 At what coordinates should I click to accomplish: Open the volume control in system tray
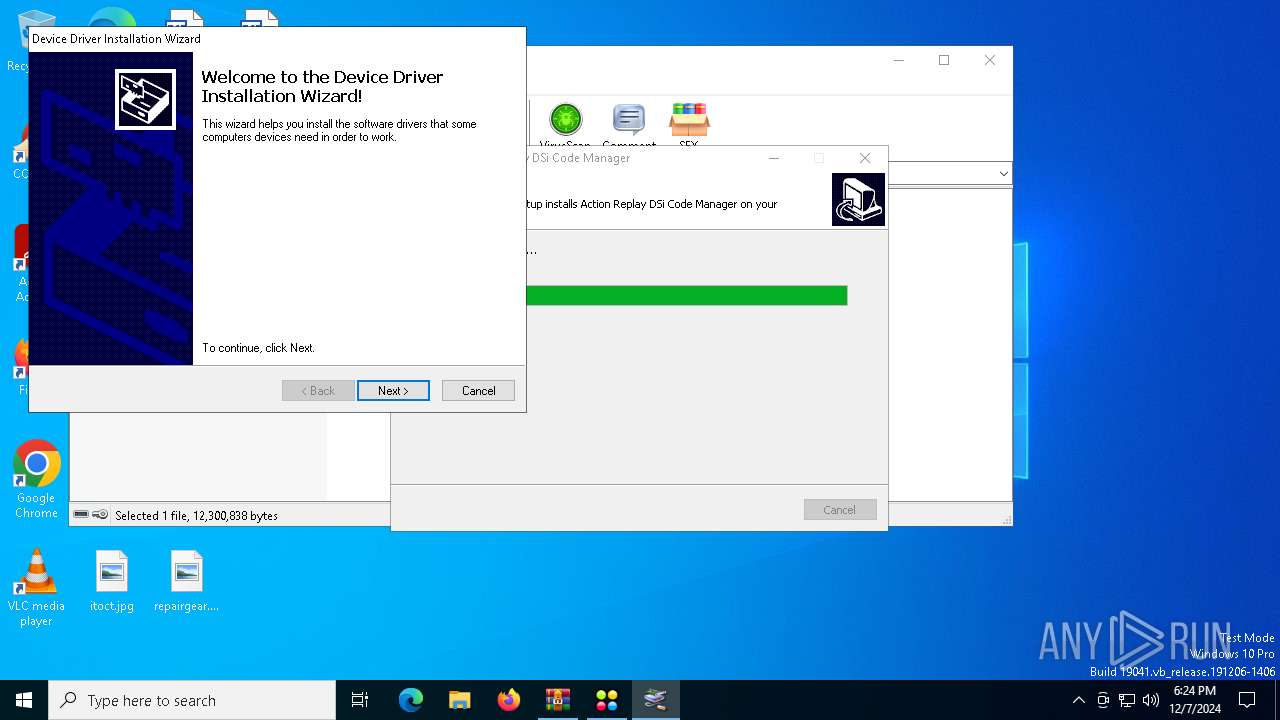1151,700
